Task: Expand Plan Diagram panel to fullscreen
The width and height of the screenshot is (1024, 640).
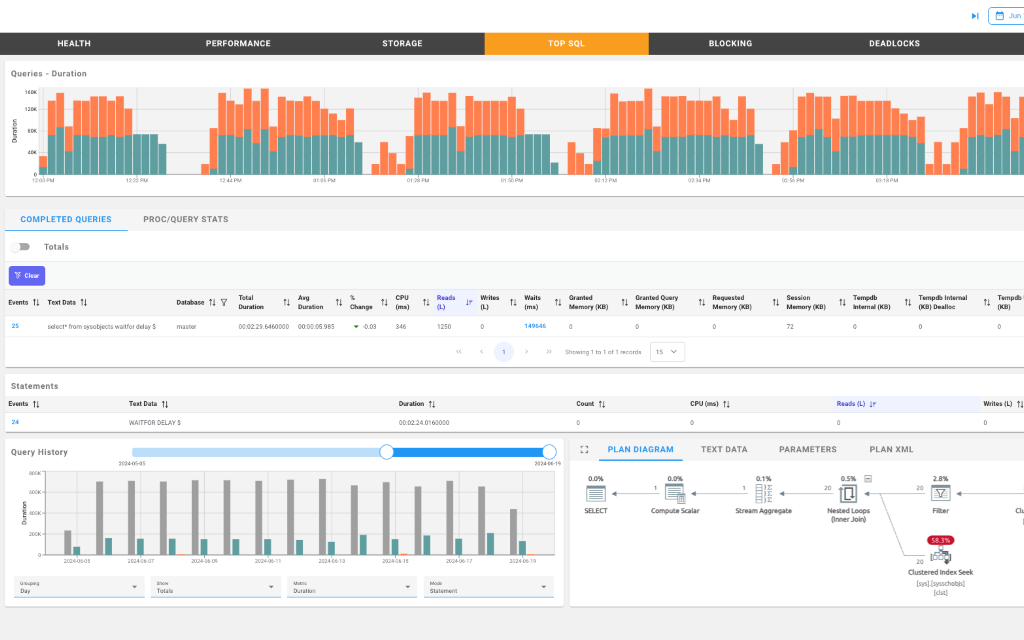Action: pyautogui.click(x=584, y=448)
